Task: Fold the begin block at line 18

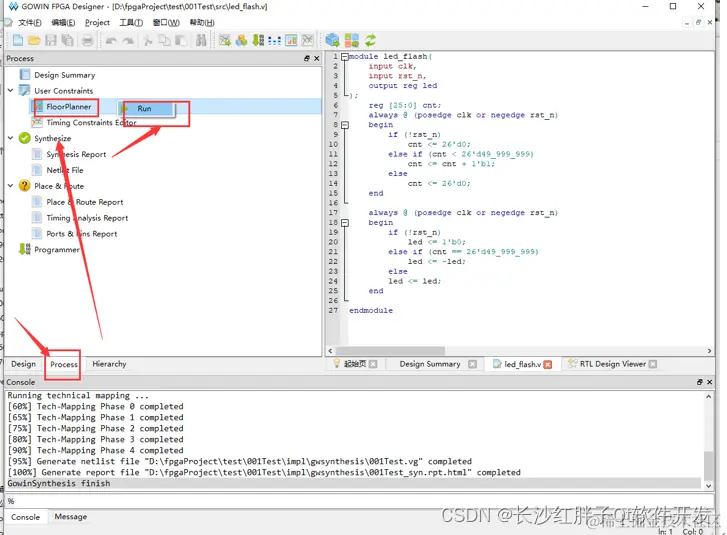Action: coord(344,223)
